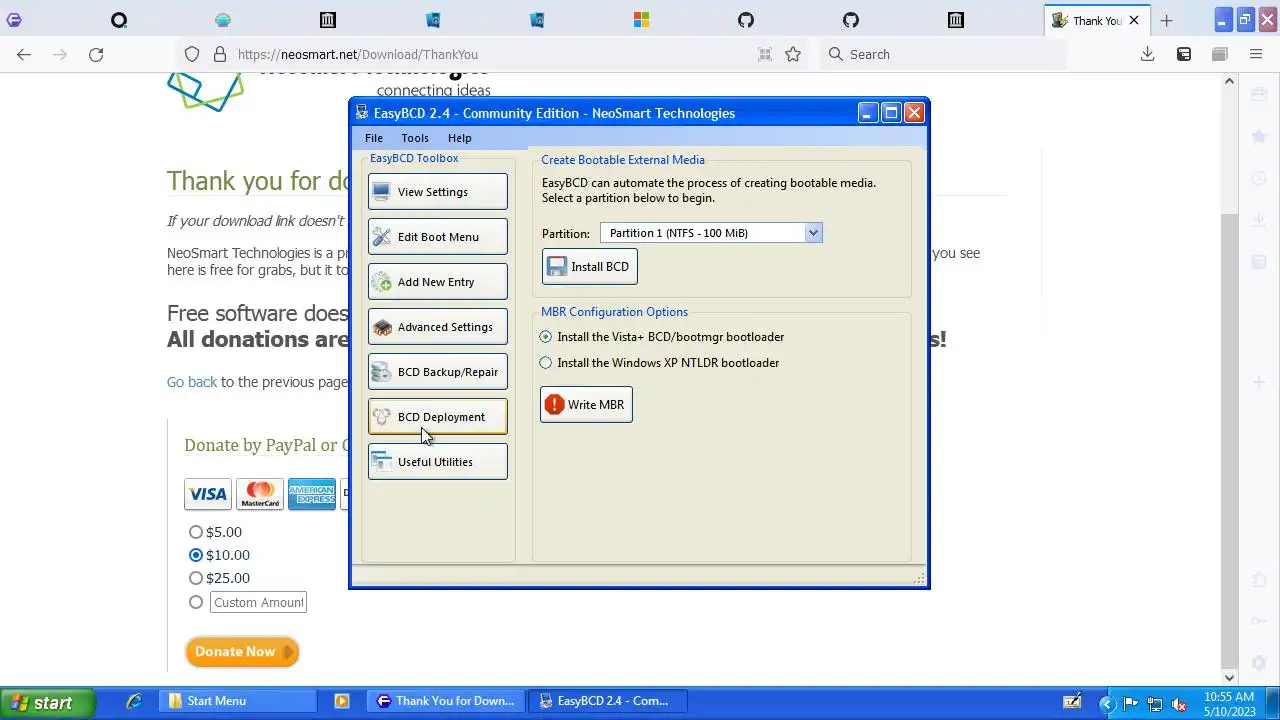Screen dimensions: 1280x720
Task: Click the media player taskbar icon
Action: tap(342, 702)
